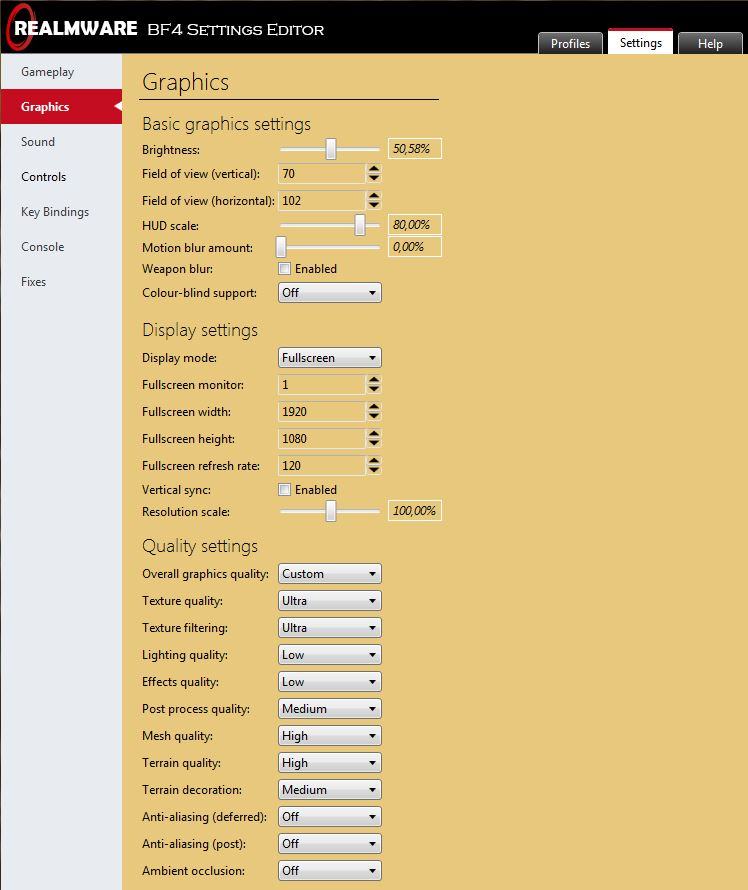Open the Overall graphics quality dropdown
The image size is (748, 890).
coord(330,574)
